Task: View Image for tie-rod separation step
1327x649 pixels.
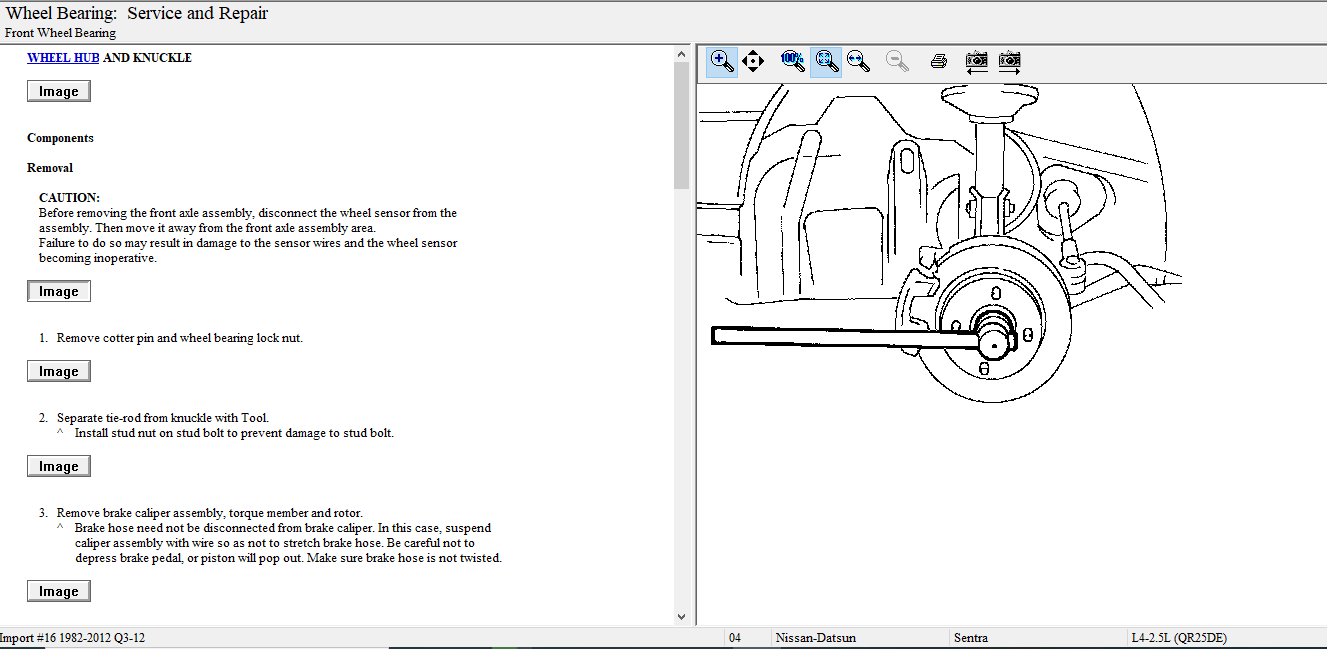Action: [x=58, y=467]
